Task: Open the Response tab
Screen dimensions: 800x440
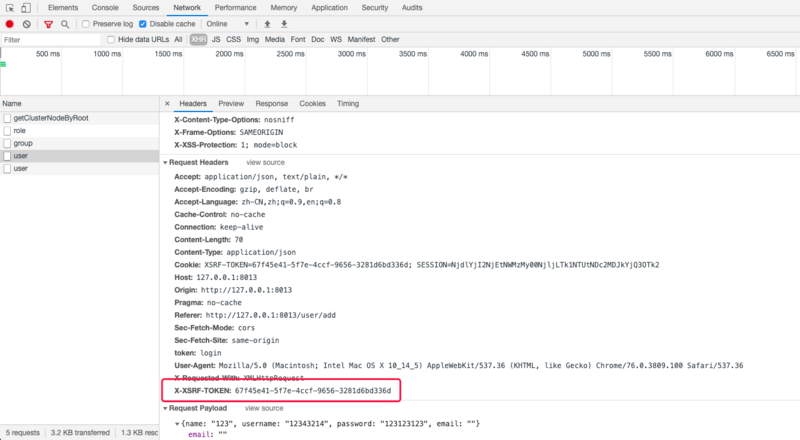Action: (x=271, y=104)
